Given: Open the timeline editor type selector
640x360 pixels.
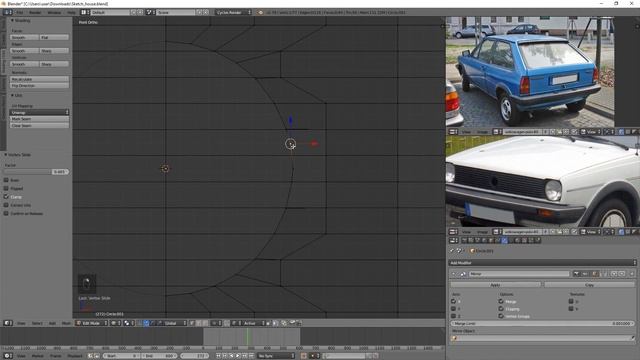Looking at the screenshot, I should click(7, 356).
